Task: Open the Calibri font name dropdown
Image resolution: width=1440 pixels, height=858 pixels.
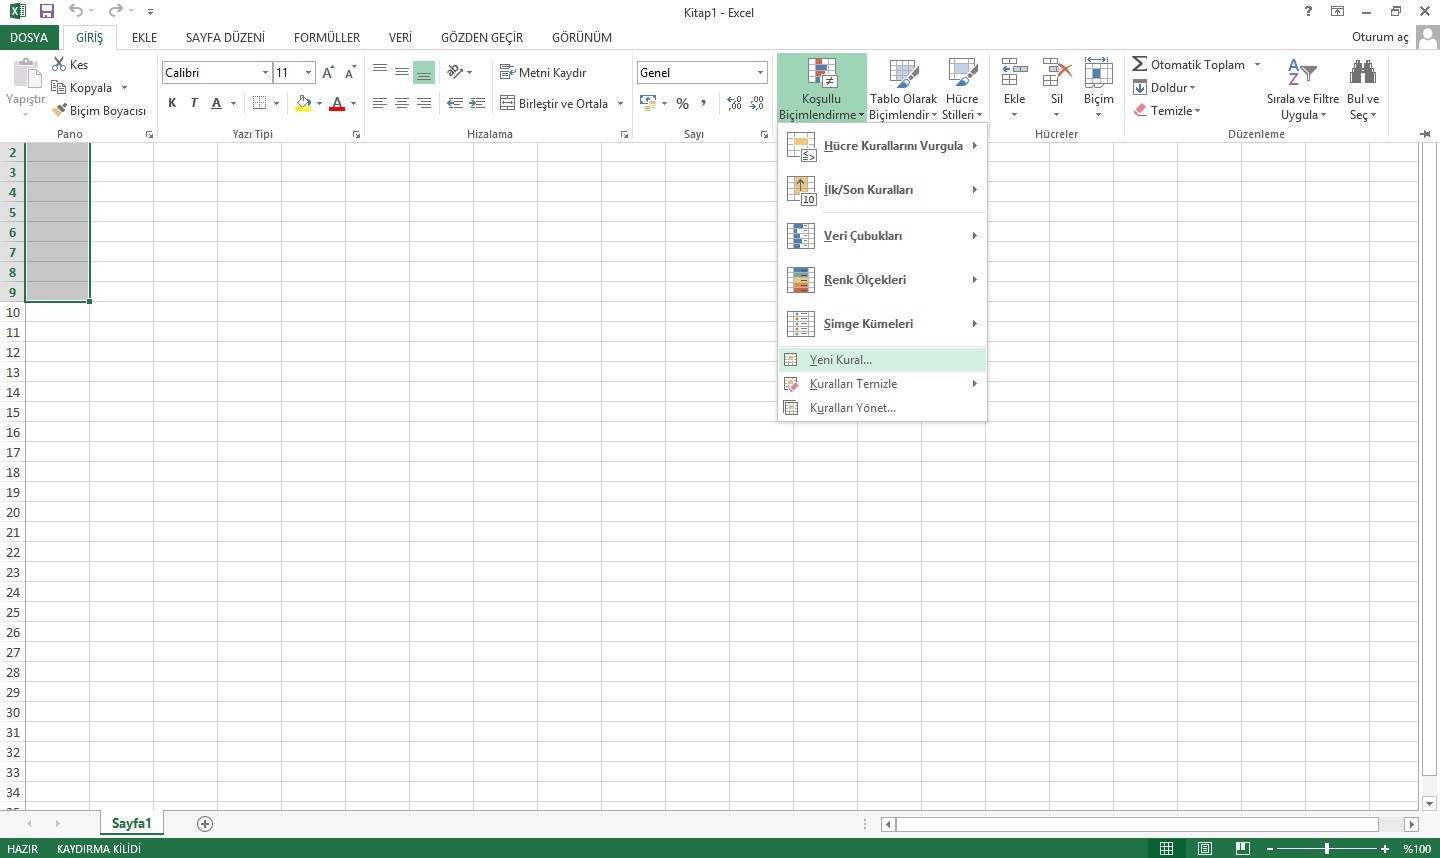Action: point(265,72)
